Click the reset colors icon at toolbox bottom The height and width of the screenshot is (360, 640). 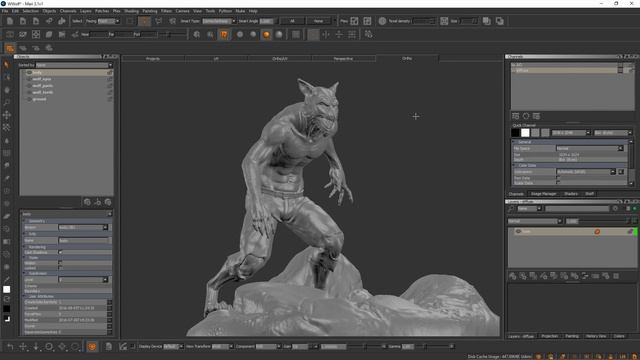[7, 319]
